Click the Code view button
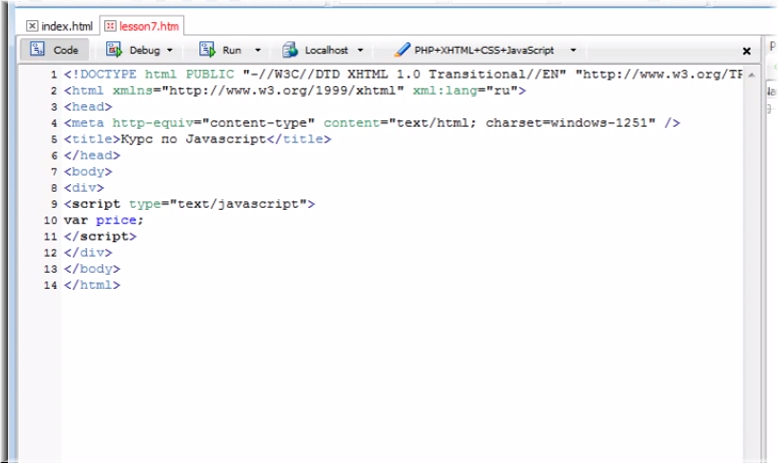The height and width of the screenshot is (463, 778). 54,50
